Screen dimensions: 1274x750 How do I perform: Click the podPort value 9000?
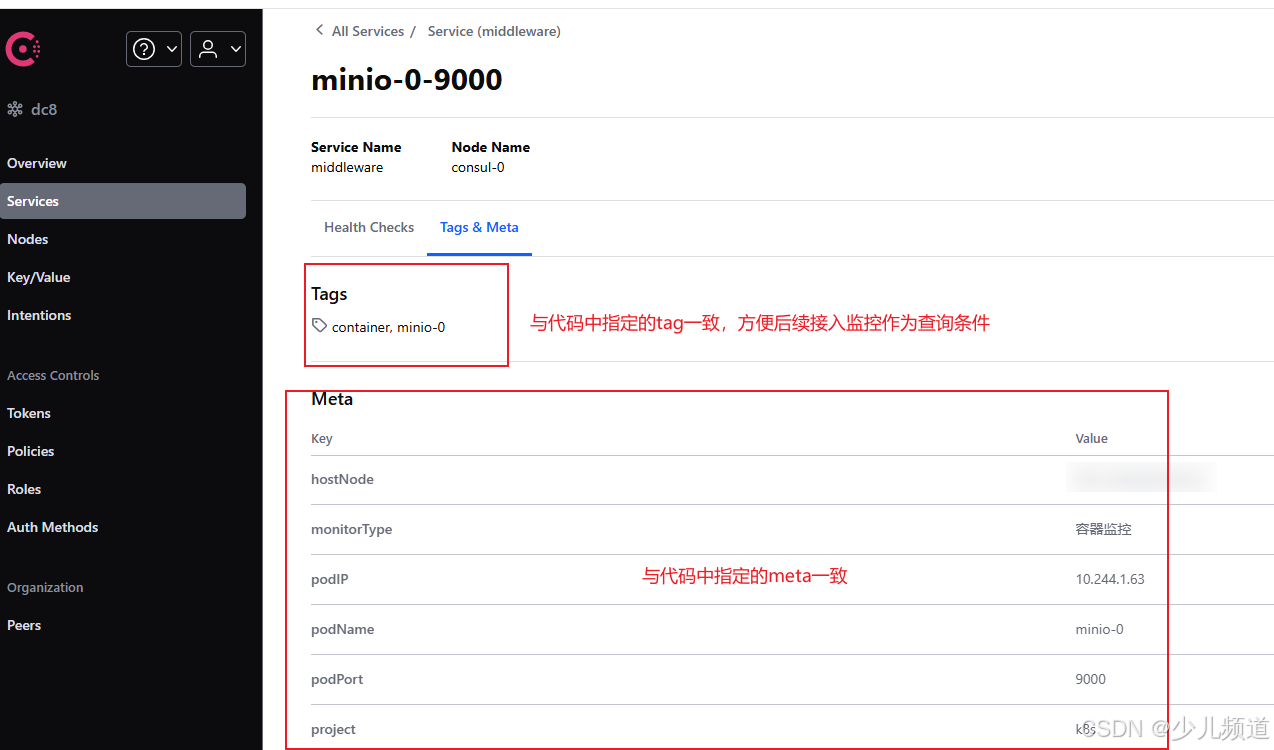point(1091,679)
